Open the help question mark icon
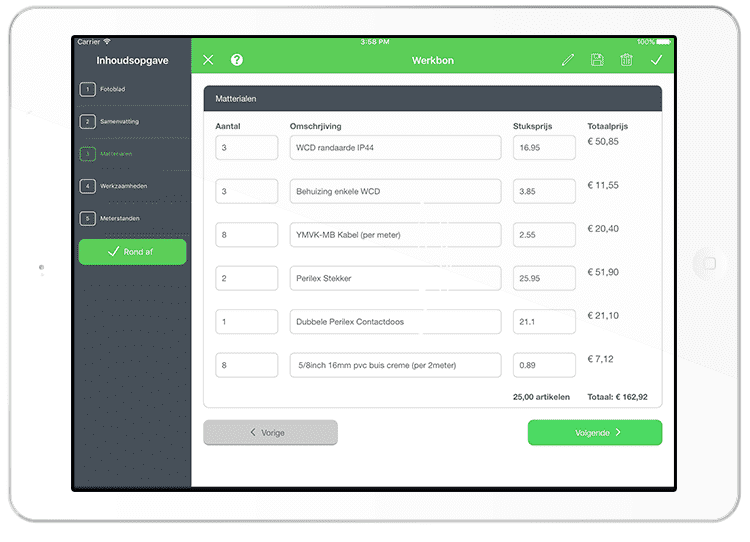750x542 pixels. tap(237, 60)
